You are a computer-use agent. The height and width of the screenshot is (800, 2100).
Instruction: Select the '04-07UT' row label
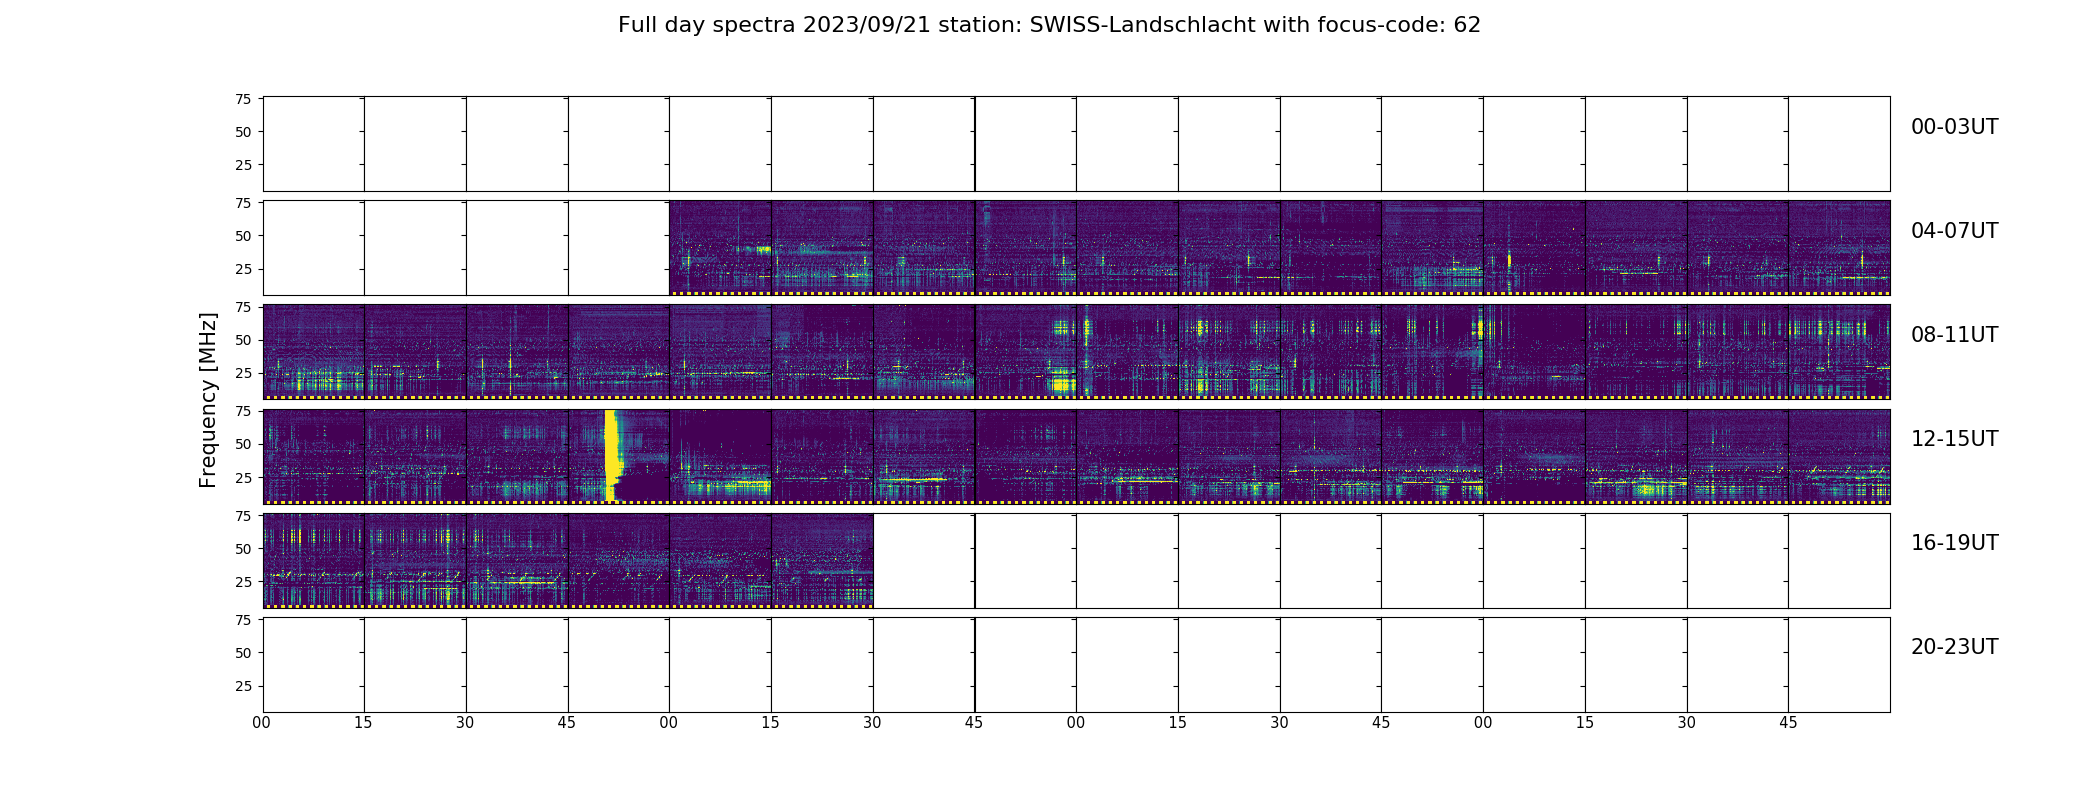click(1954, 231)
